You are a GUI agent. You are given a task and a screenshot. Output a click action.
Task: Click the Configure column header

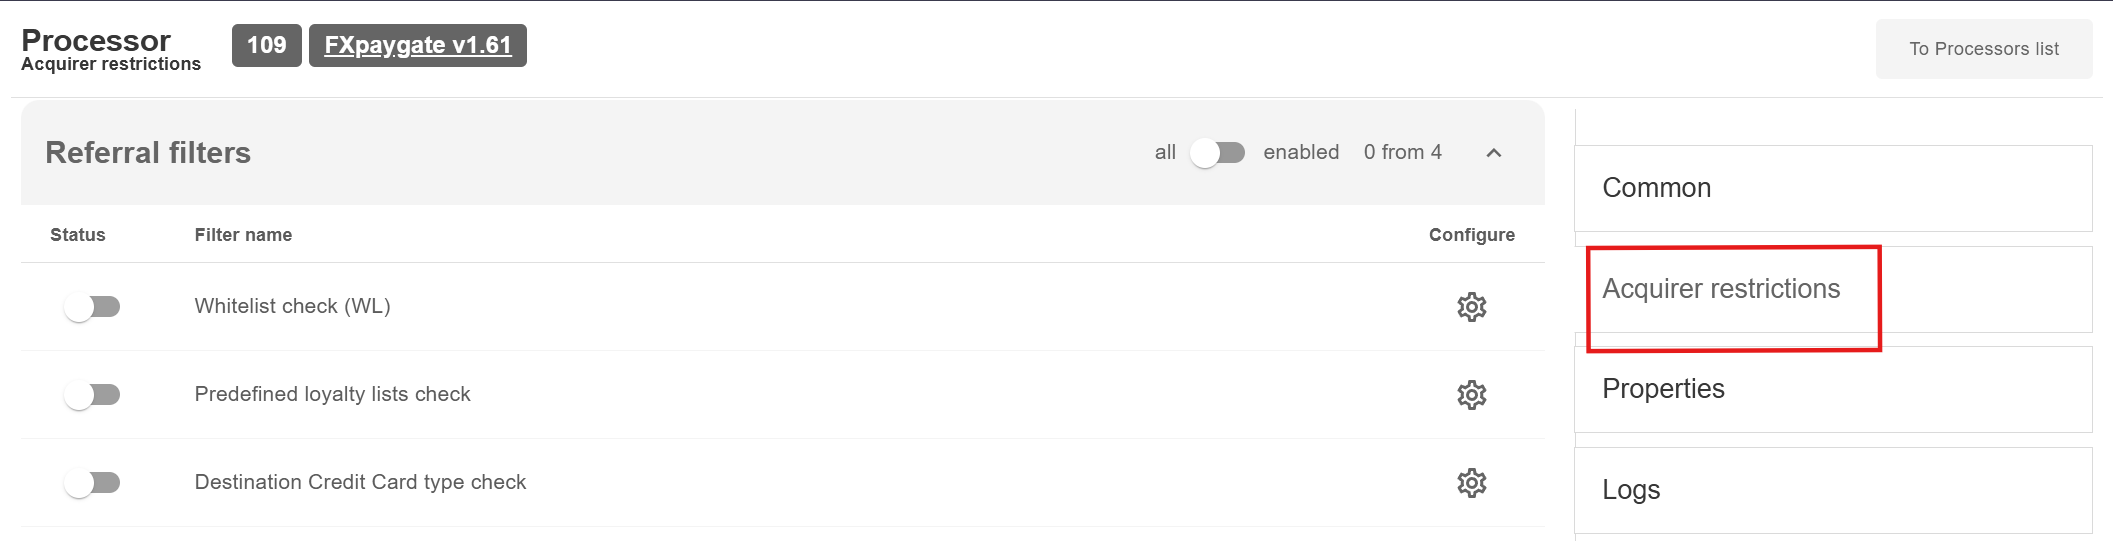(1471, 235)
